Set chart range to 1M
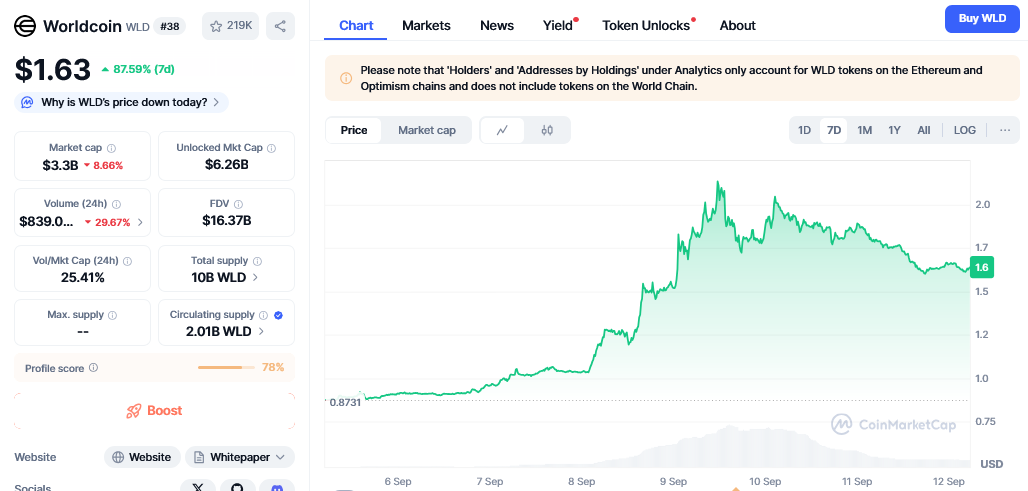 tap(865, 130)
